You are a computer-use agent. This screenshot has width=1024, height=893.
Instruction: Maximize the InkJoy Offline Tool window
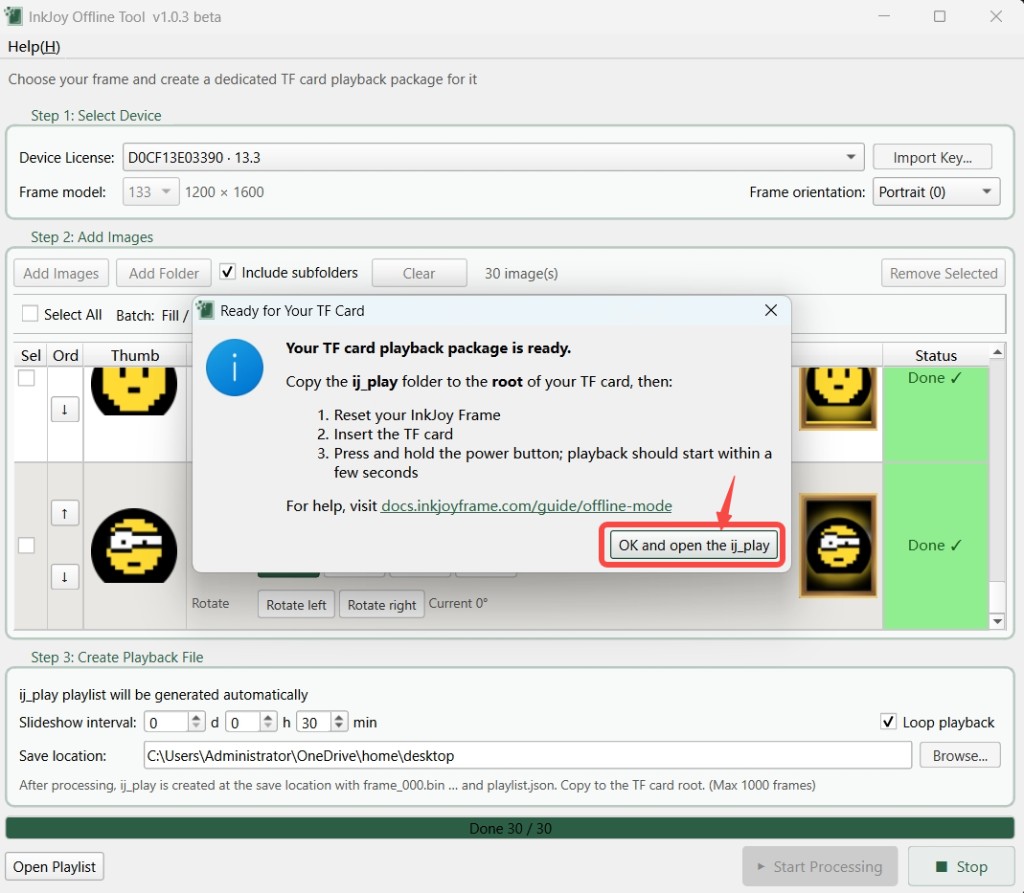click(x=939, y=16)
